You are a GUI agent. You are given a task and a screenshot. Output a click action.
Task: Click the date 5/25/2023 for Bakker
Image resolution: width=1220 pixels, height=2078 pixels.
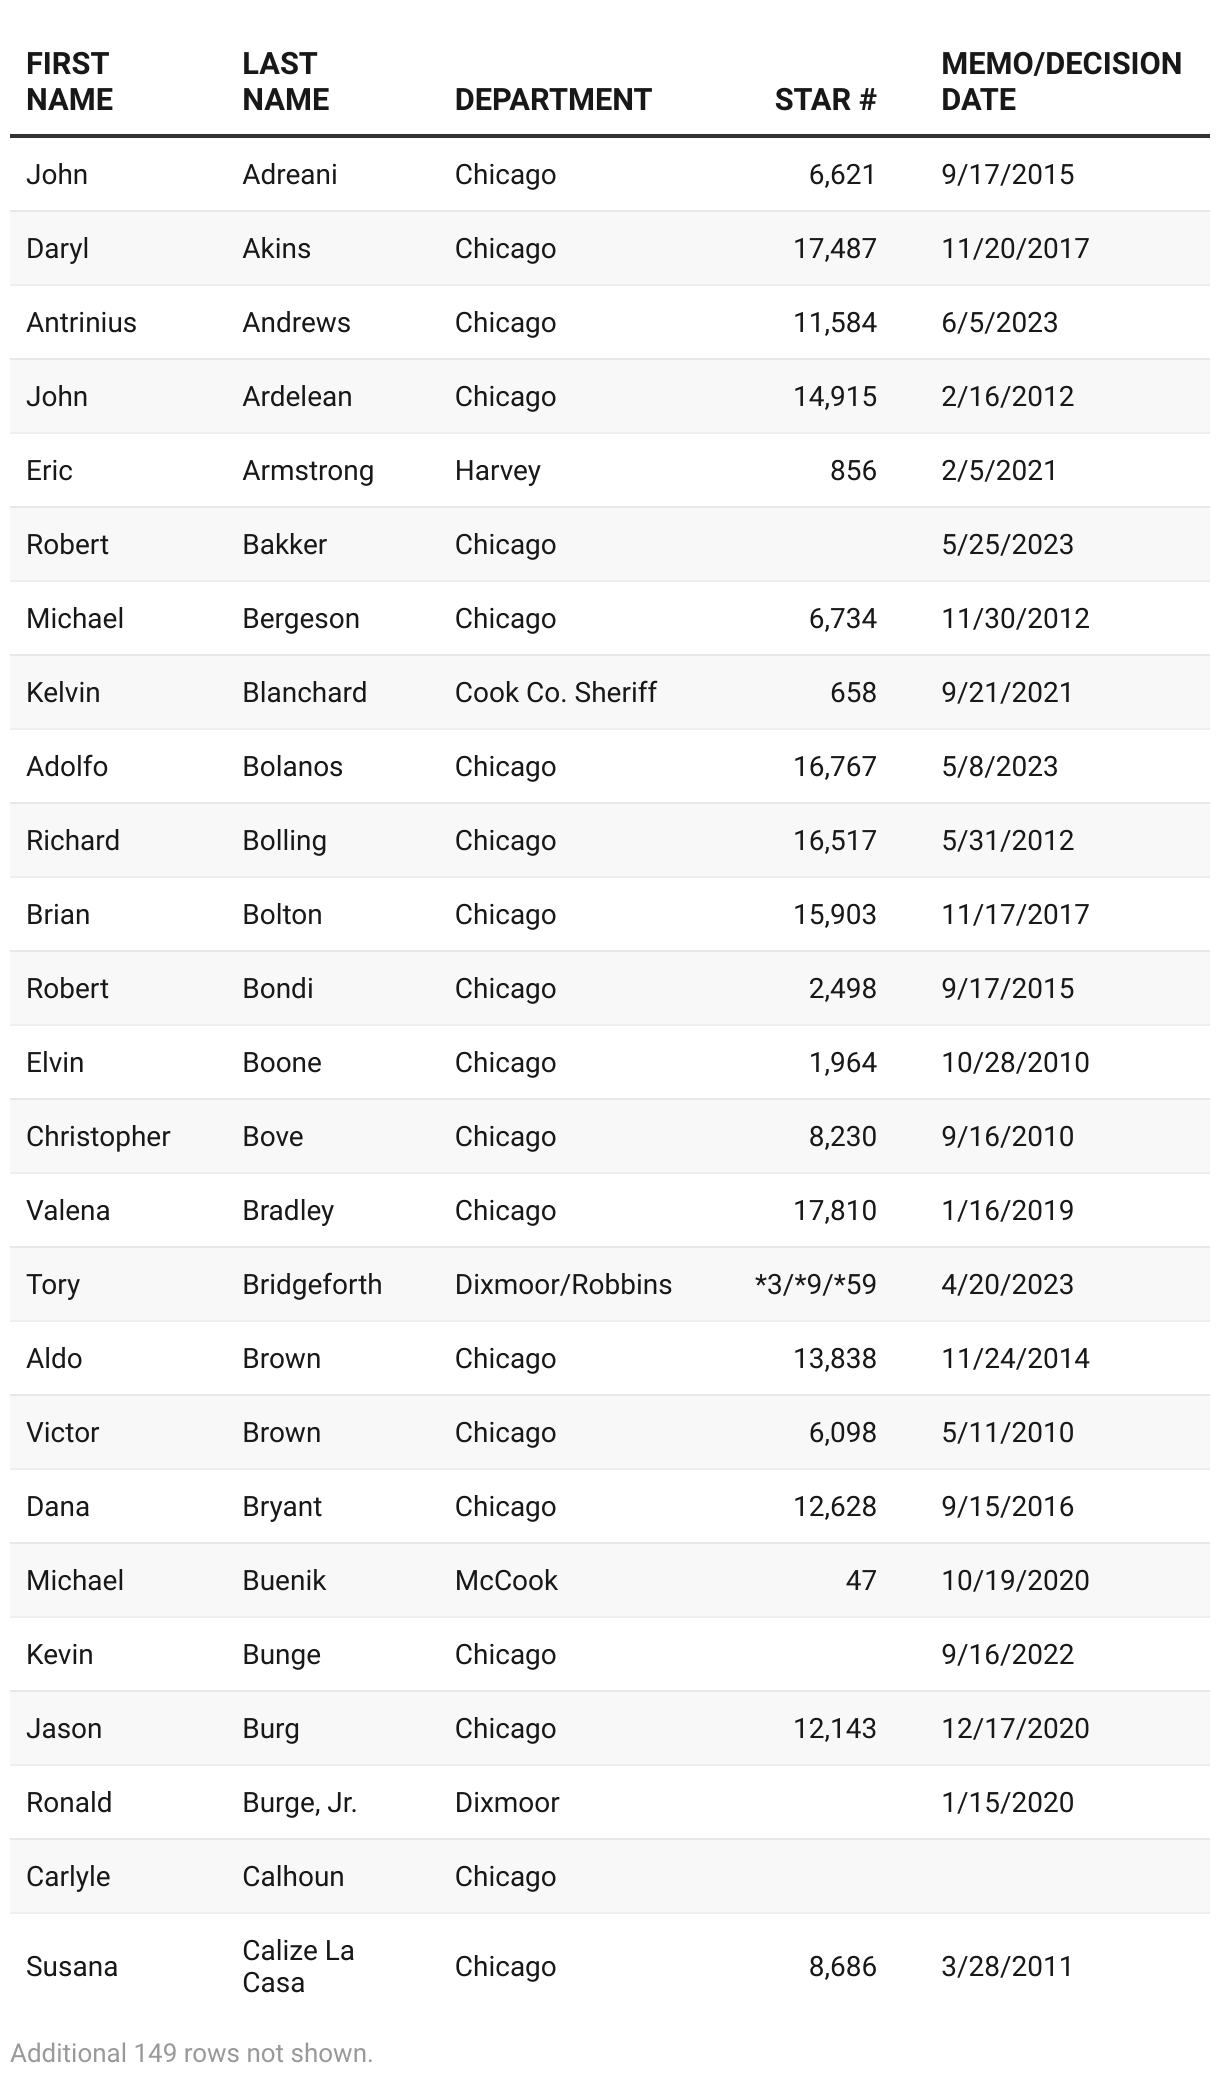pos(1007,544)
